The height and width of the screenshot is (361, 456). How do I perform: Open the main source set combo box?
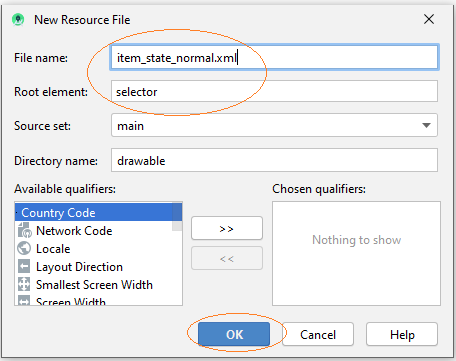click(274, 125)
